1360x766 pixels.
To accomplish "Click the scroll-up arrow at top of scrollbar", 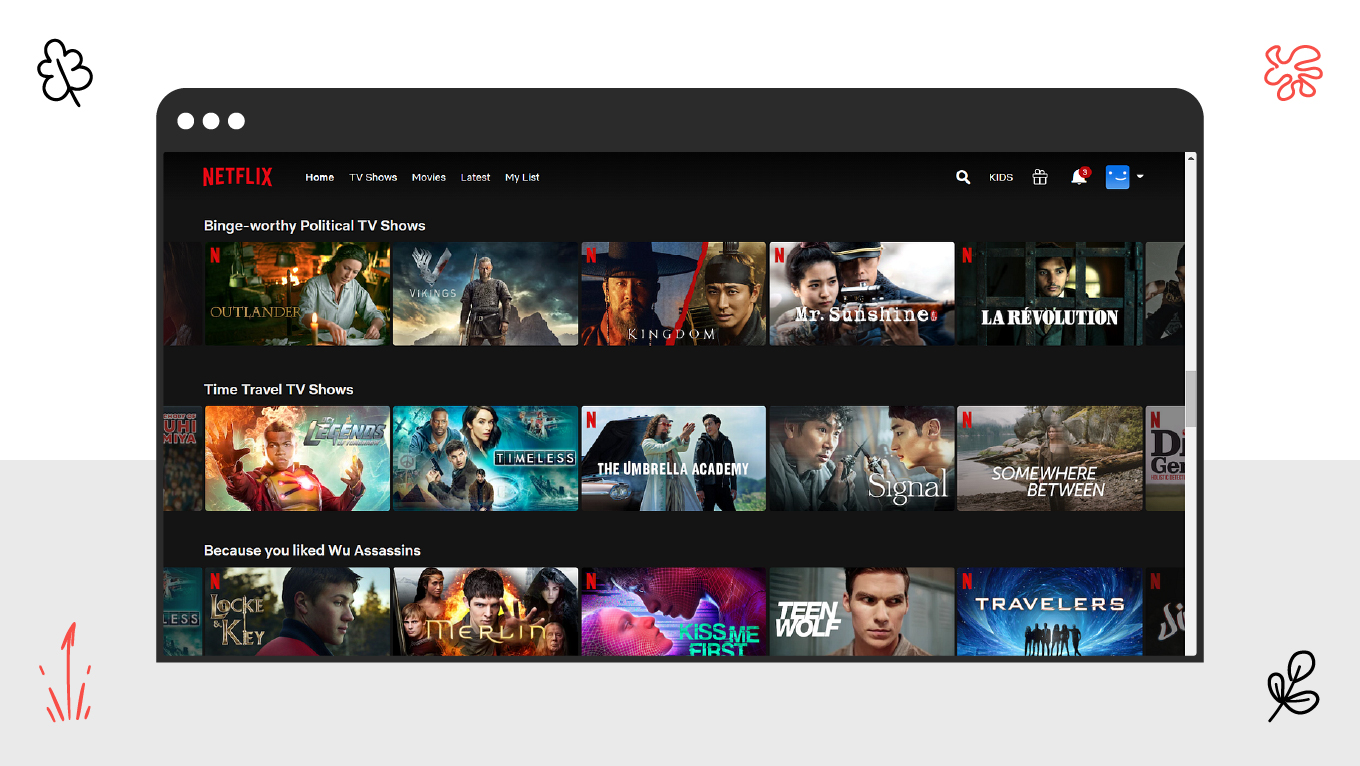I will tap(1189, 159).
